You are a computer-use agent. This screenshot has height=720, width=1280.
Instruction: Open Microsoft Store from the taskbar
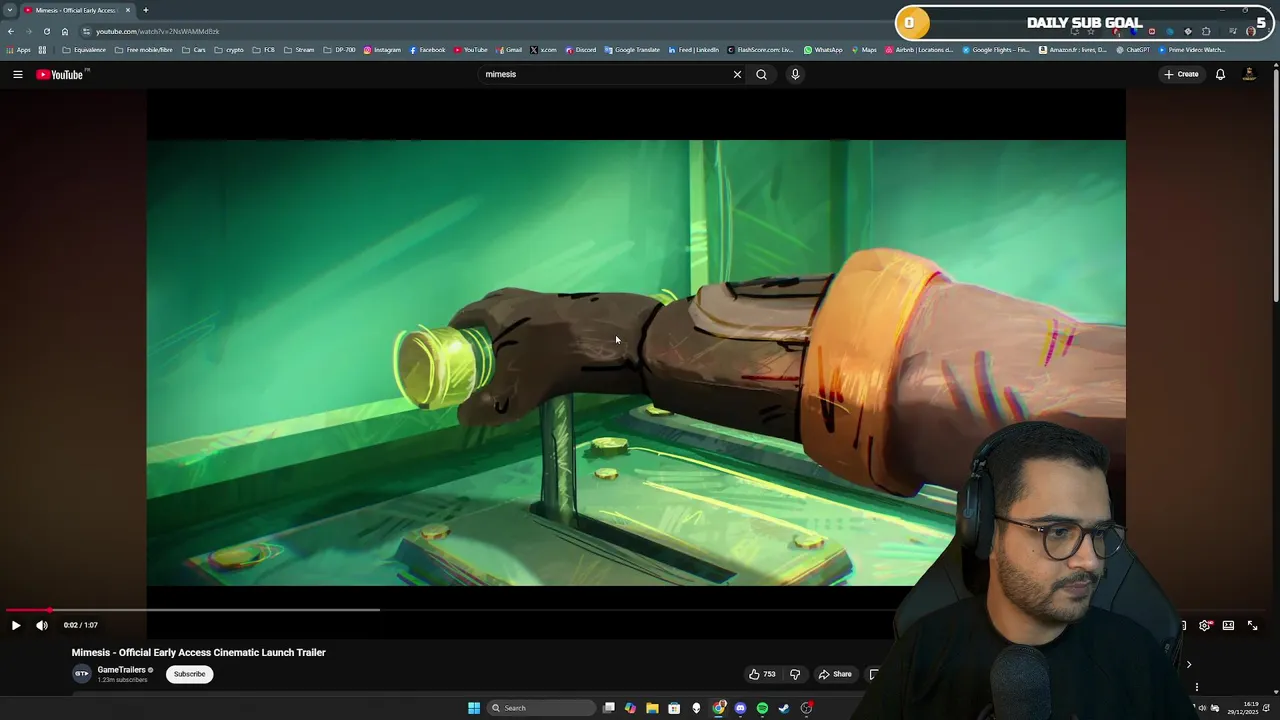(674, 708)
